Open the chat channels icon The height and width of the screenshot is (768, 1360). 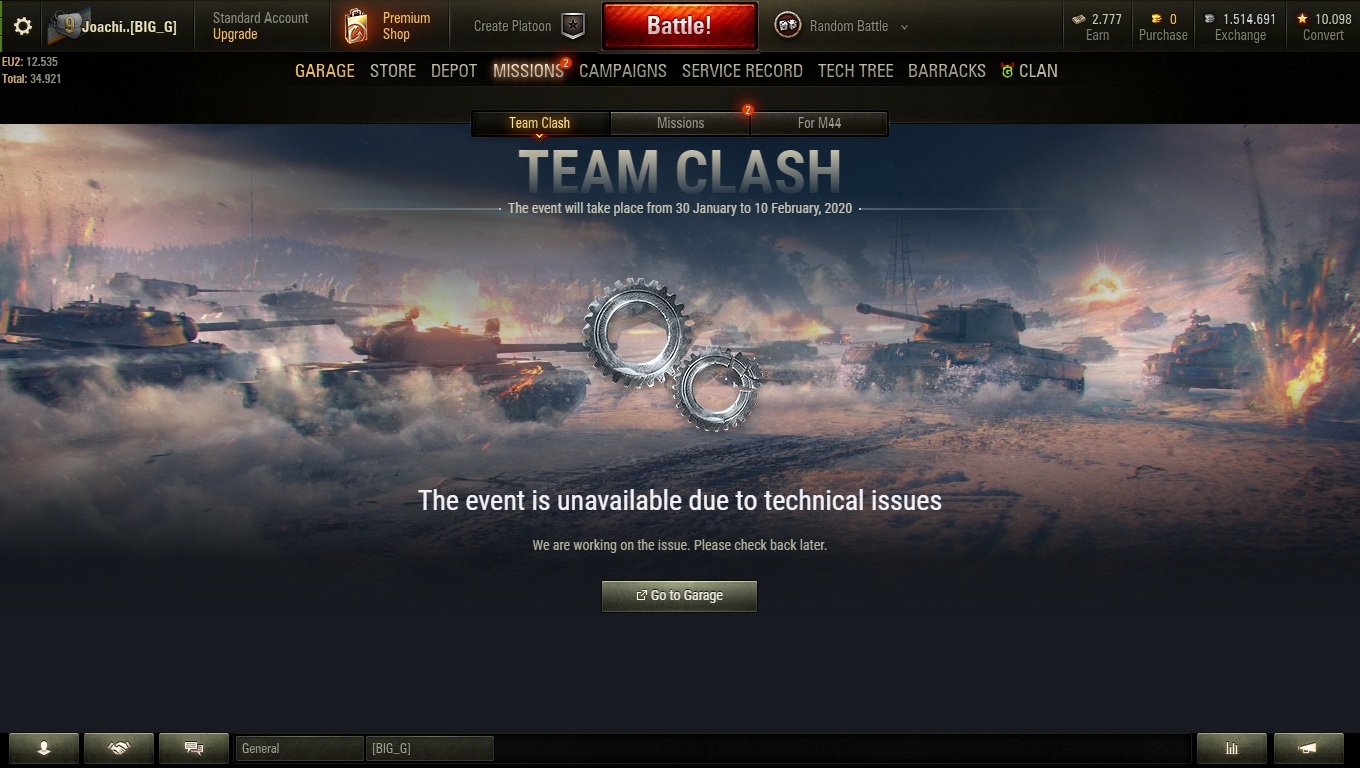tap(194, 748)
